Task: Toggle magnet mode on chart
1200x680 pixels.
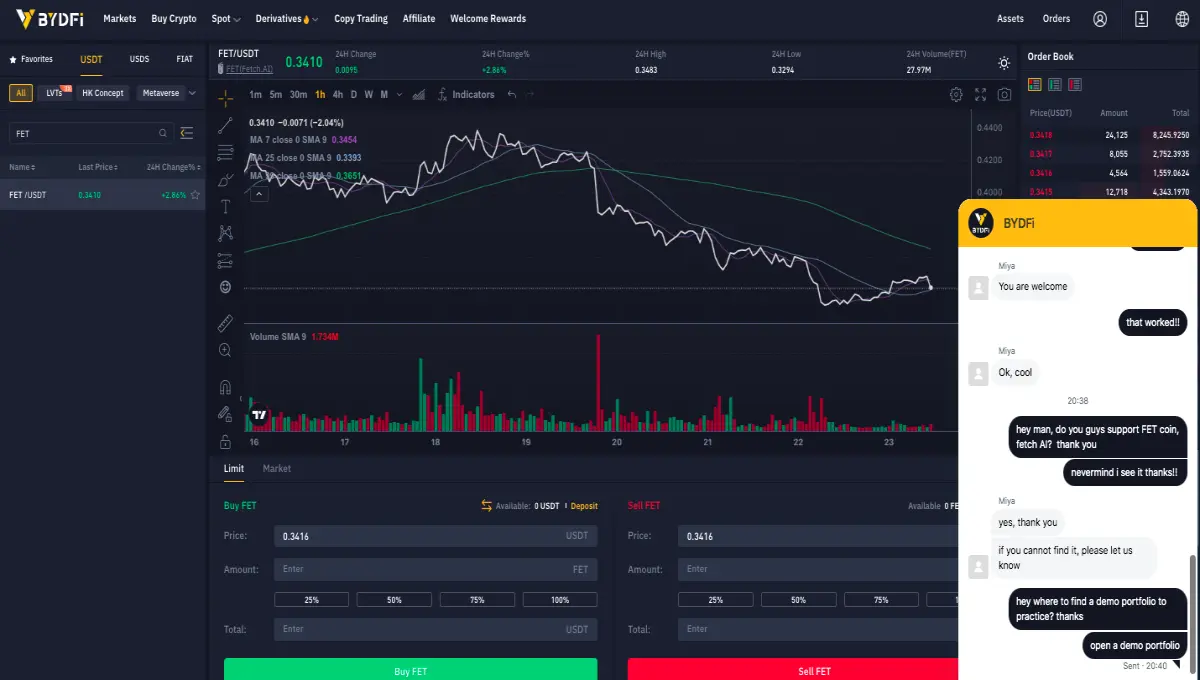Action: click(x=225, y=387)
